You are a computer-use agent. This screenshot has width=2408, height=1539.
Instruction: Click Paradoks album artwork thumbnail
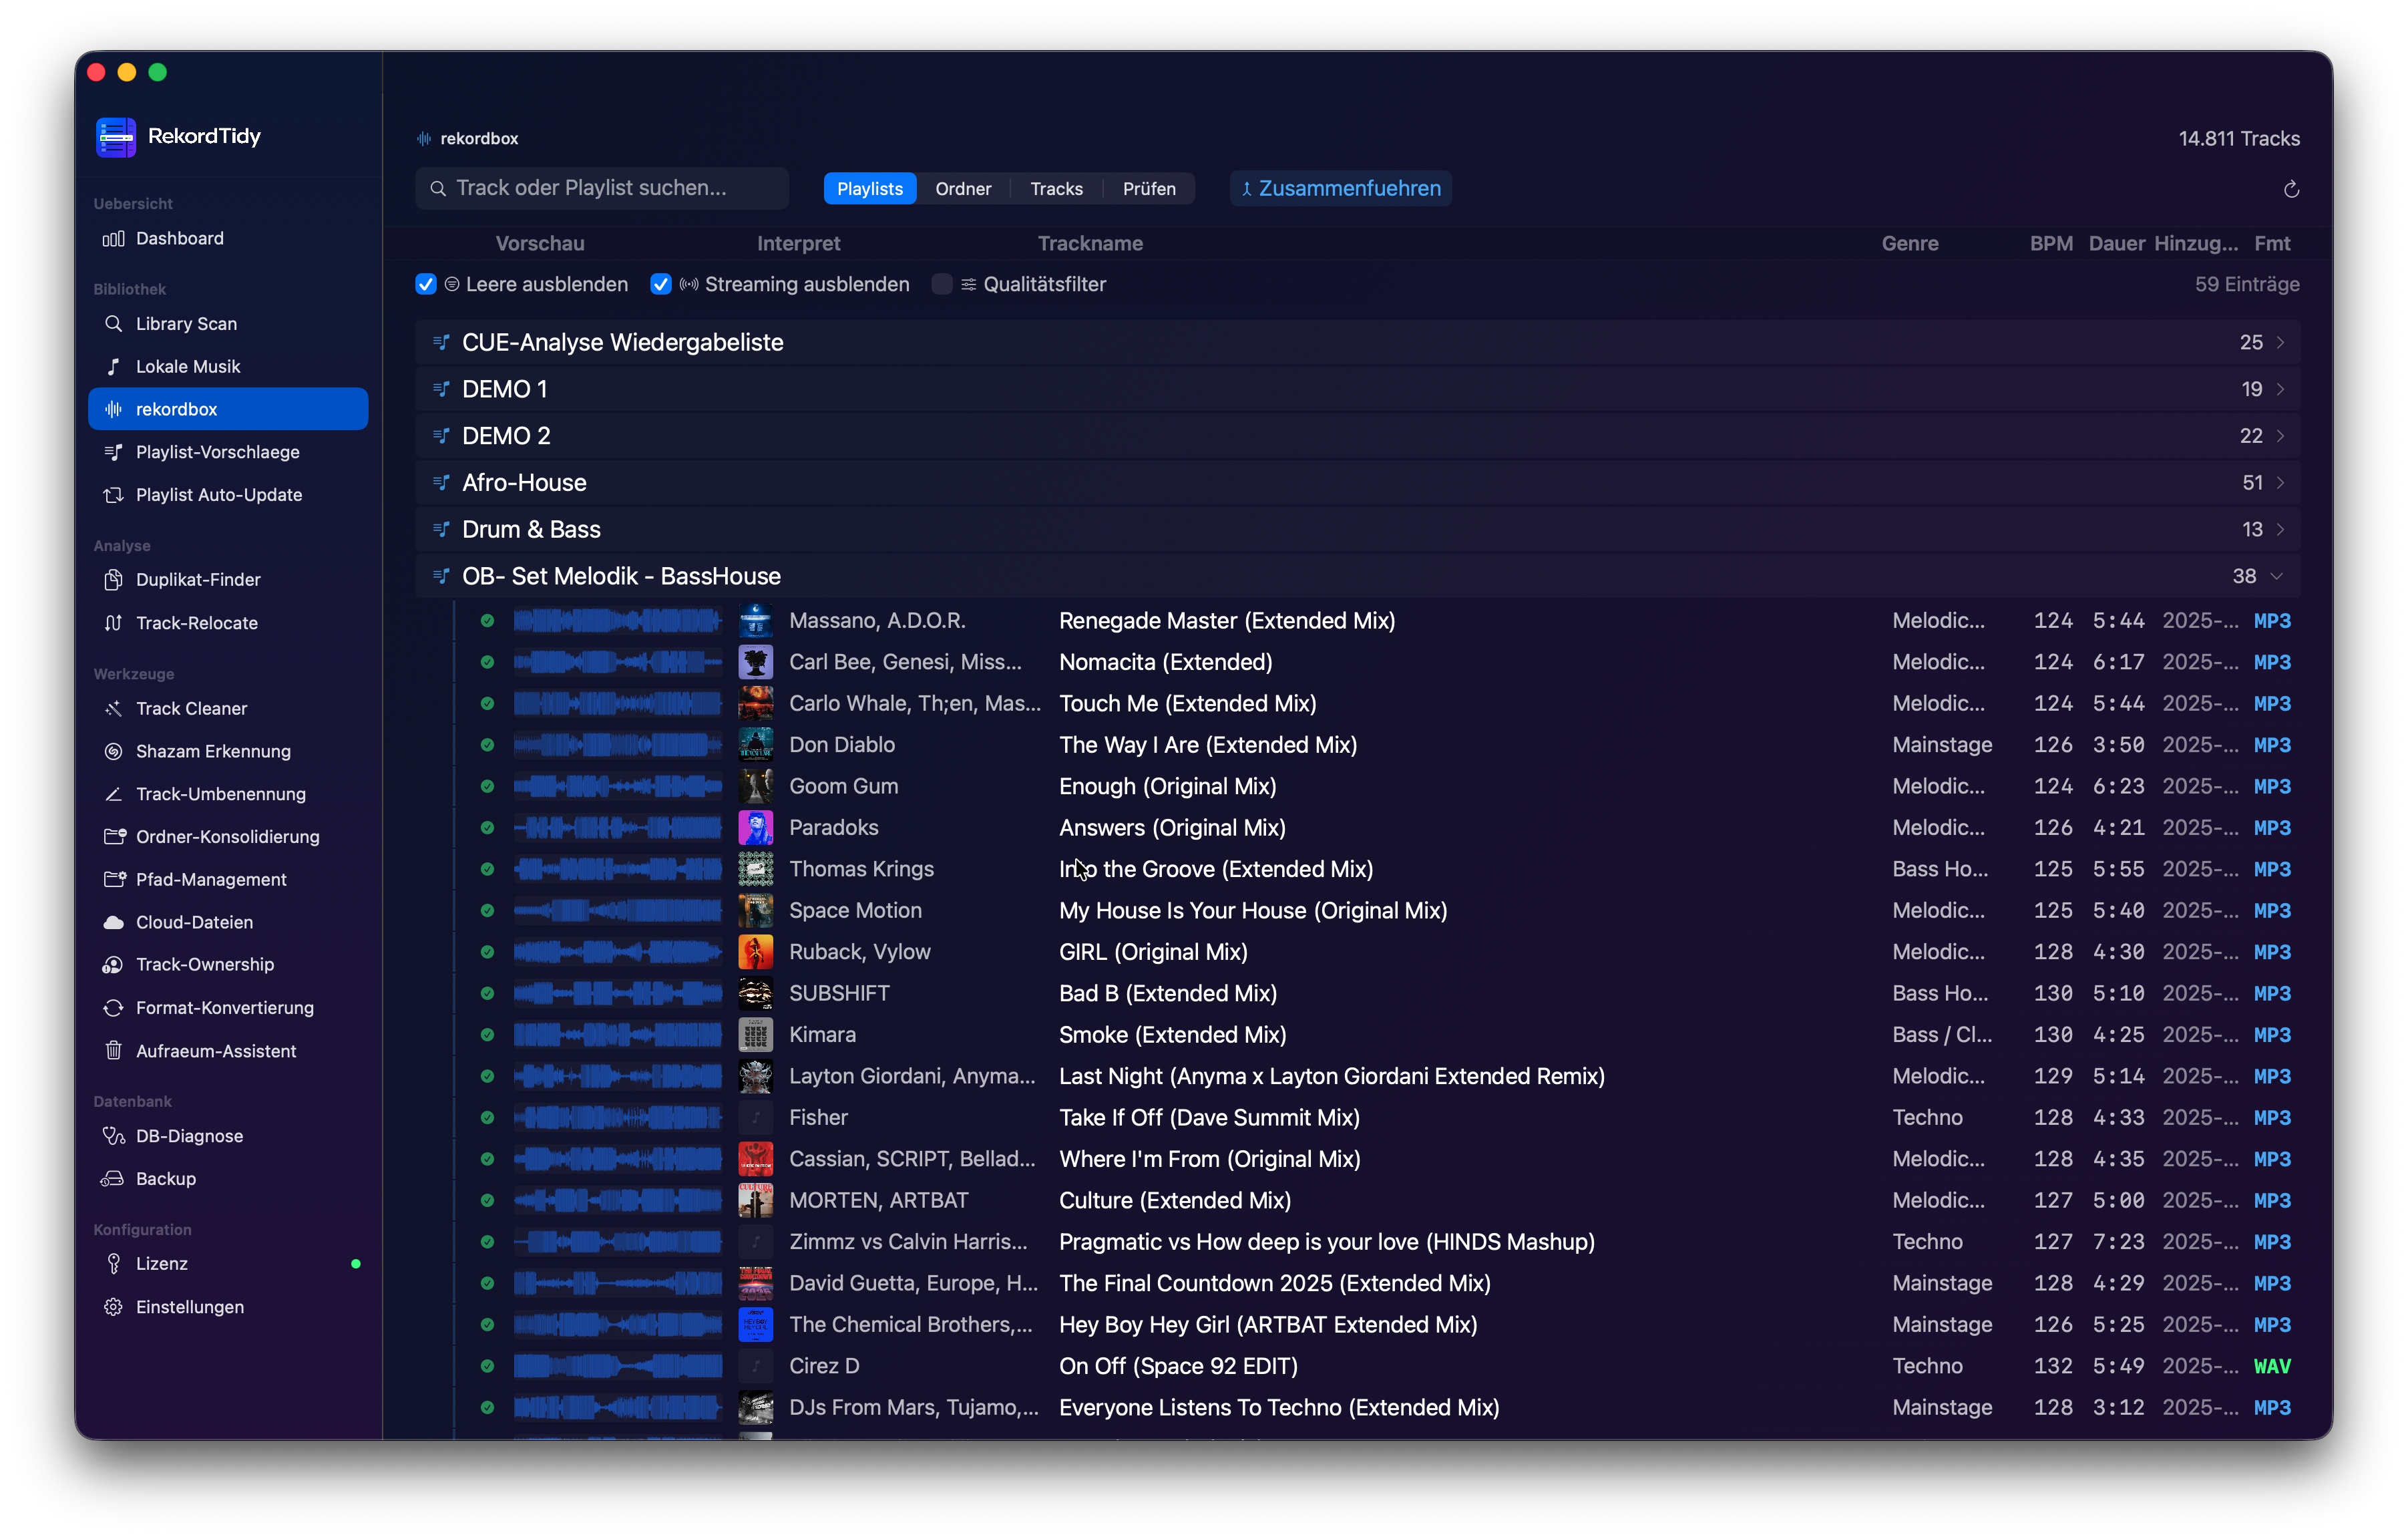click(755, 828)
